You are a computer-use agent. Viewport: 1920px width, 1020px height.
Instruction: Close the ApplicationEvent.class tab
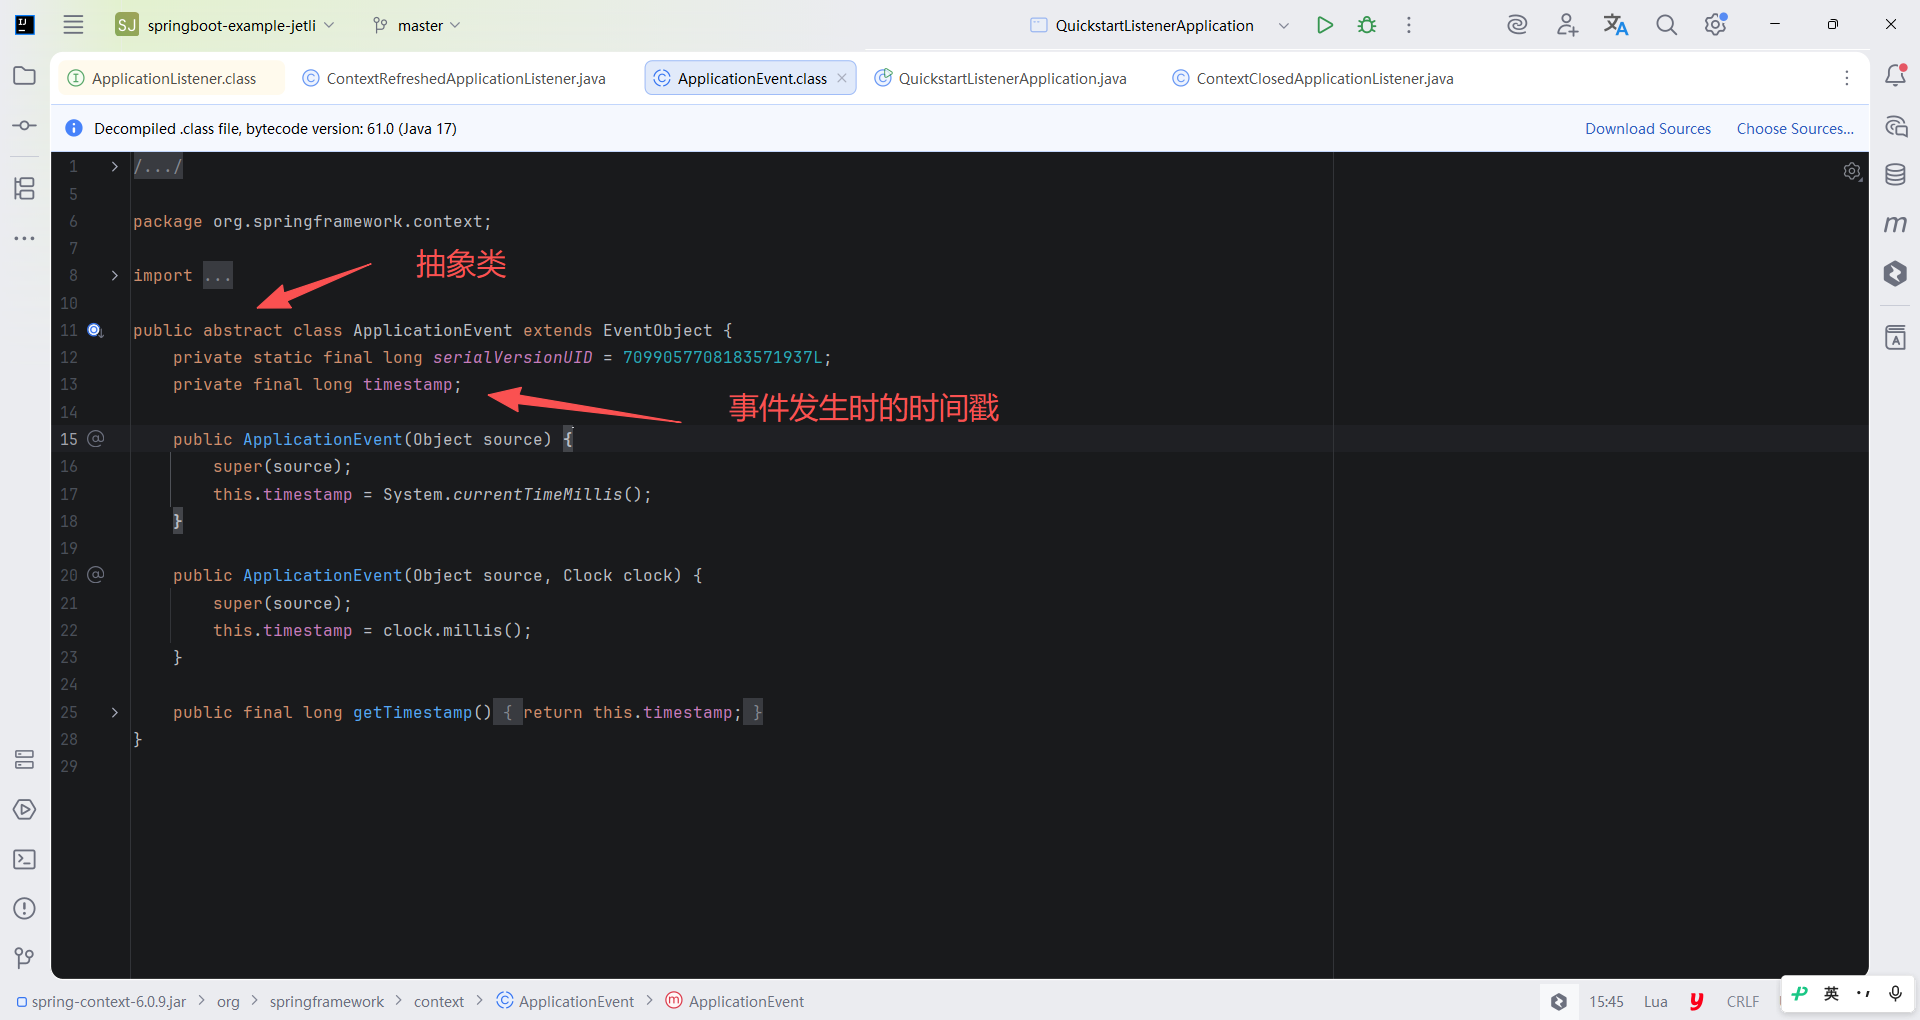(x=842, y=78)
